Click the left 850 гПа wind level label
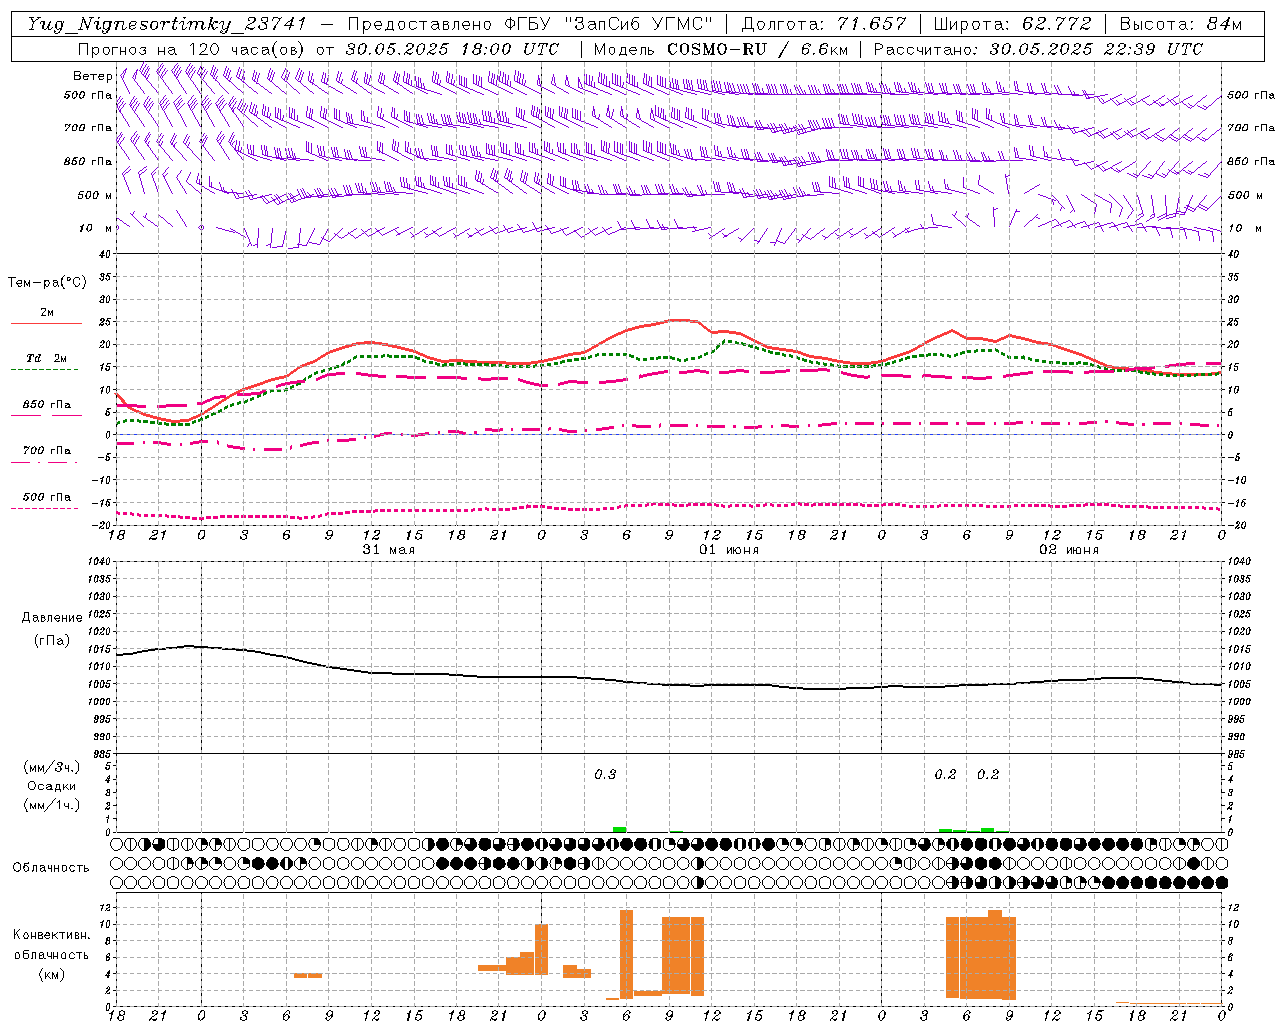This screenshot has width=1280, height=1024. click(88, 161)
